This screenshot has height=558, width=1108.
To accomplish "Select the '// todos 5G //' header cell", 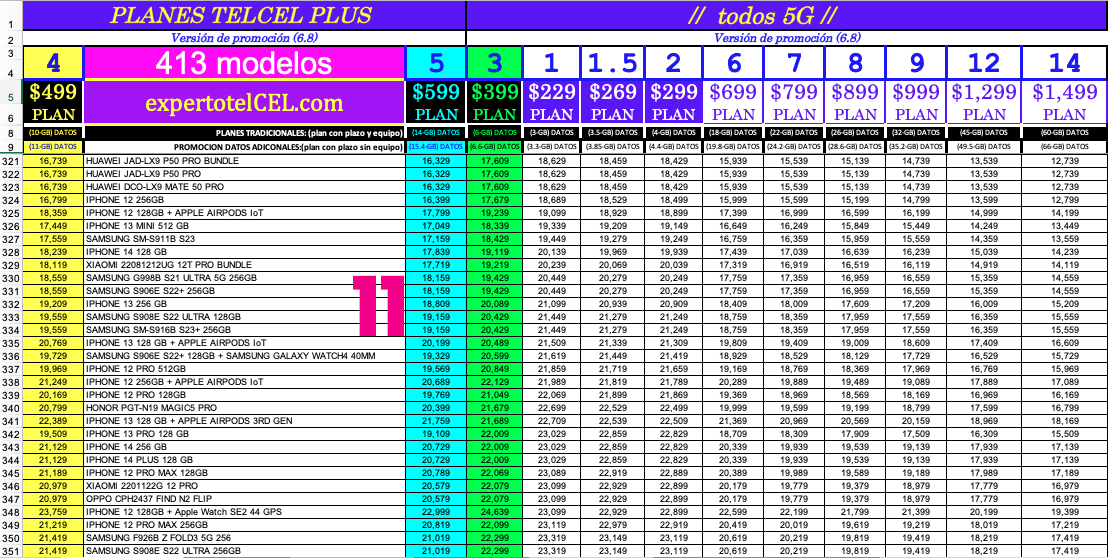I will click(x=786, y=16).
